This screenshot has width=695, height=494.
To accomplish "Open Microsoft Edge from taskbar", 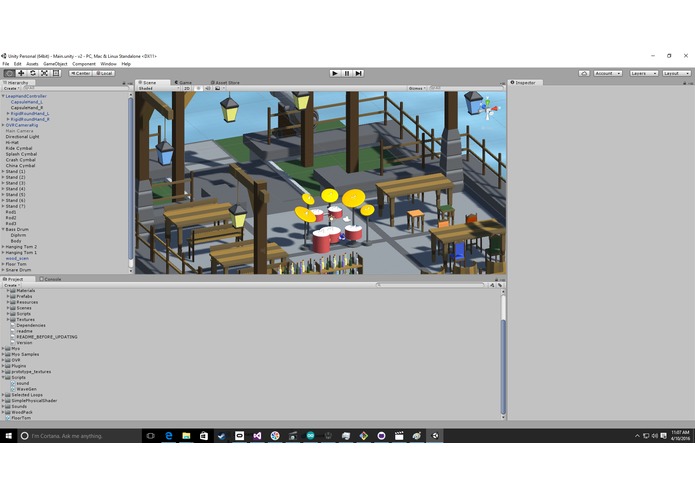I will [168, 436].
